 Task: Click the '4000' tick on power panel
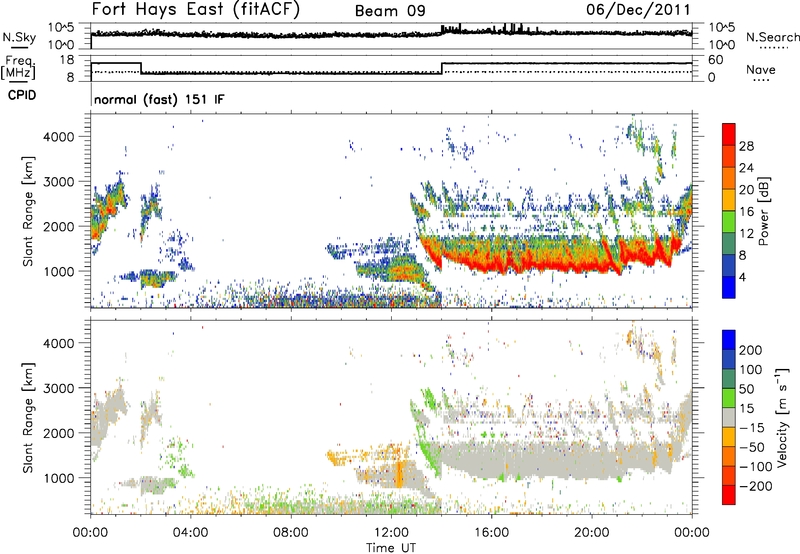(59, 137)
